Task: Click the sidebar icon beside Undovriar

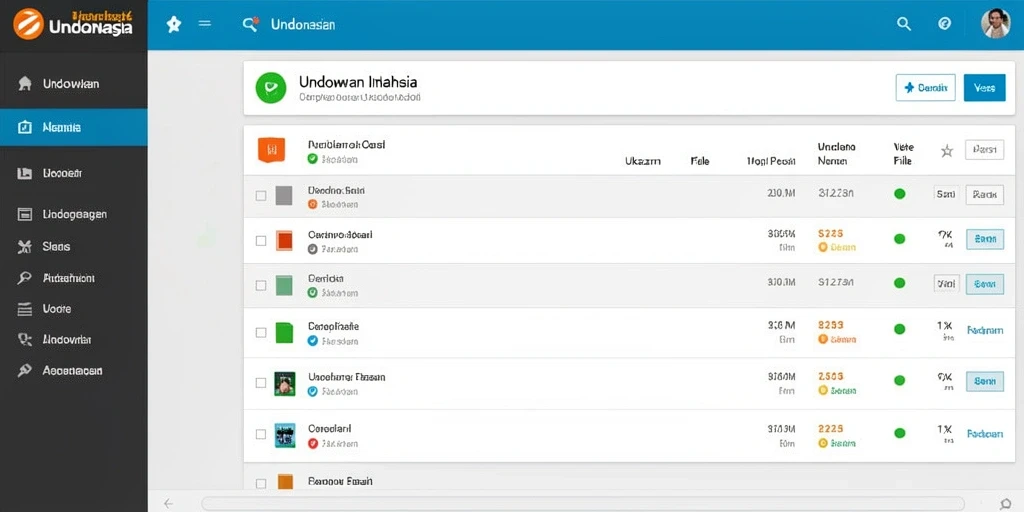Action: pyautogui.click(x=24, y=340)
